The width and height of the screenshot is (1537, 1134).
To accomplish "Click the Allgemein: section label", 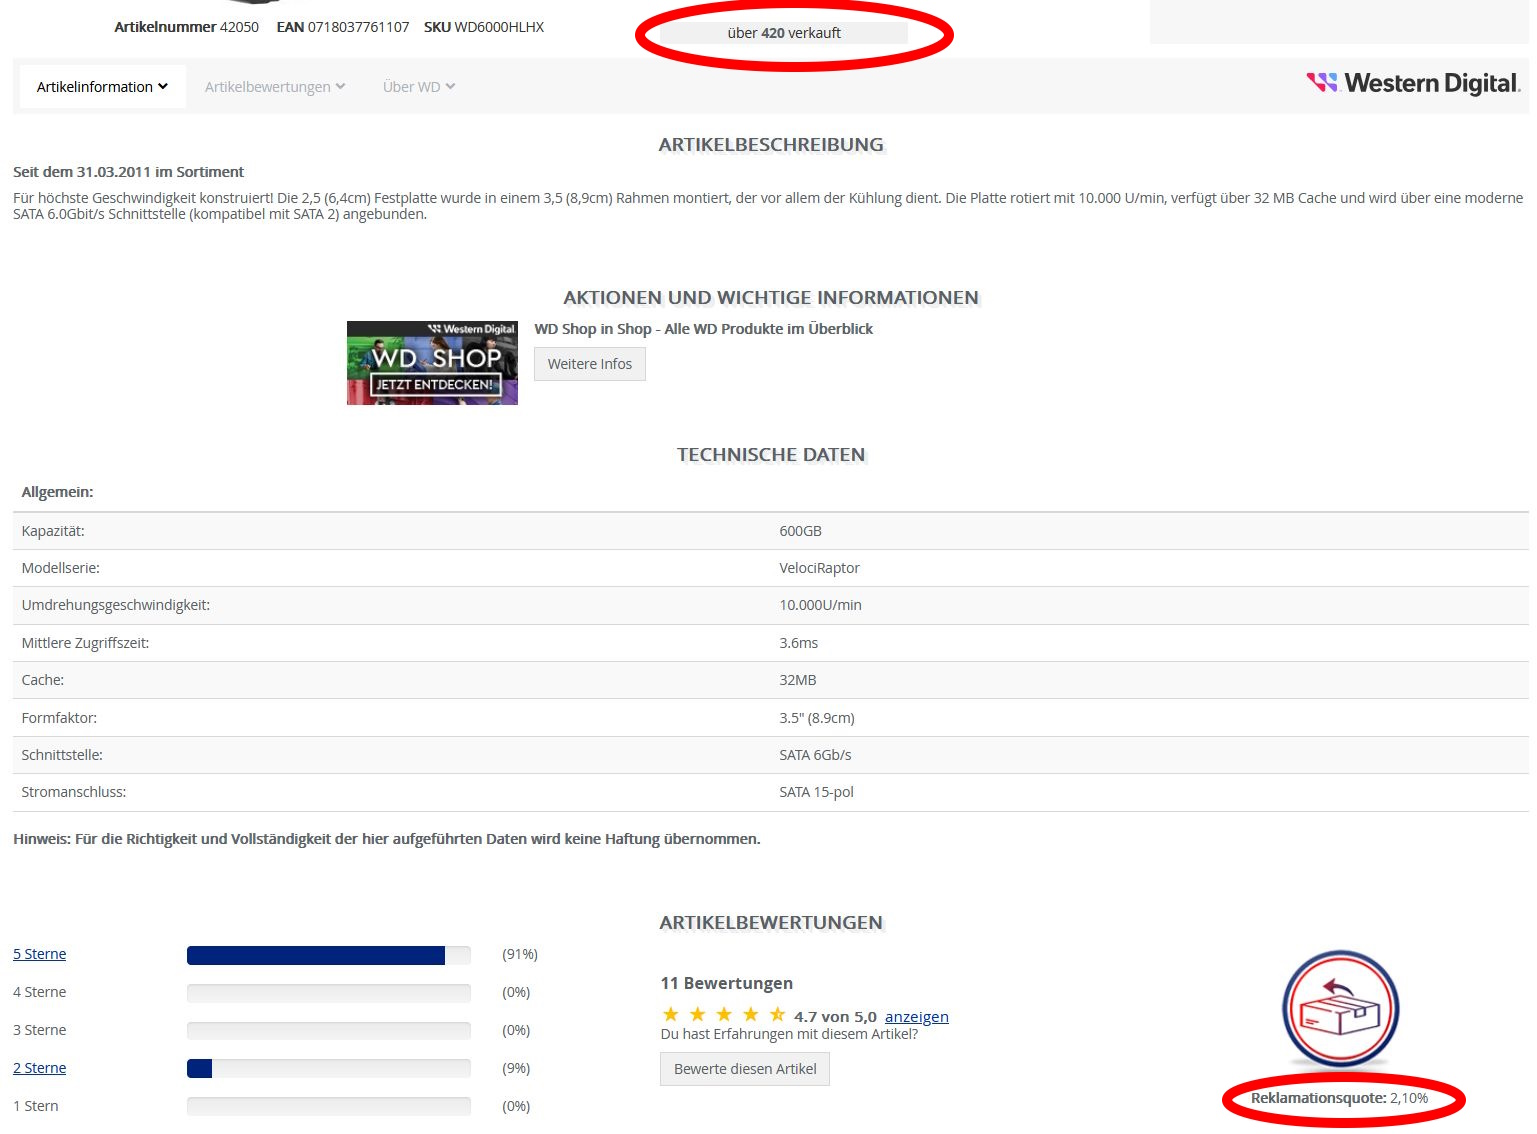I will click(x=58, y=492).
